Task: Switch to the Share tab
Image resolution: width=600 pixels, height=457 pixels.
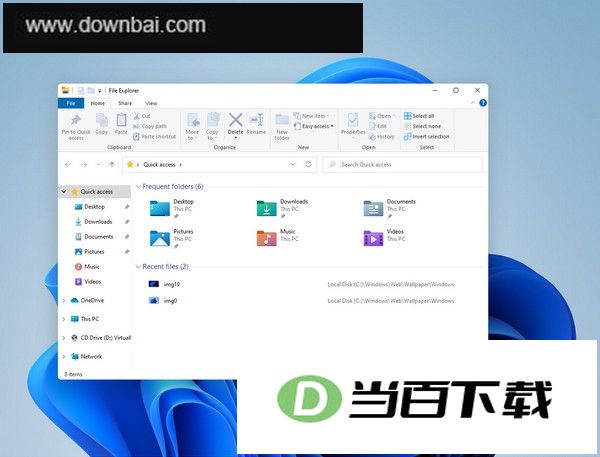Action: point(125,103)
